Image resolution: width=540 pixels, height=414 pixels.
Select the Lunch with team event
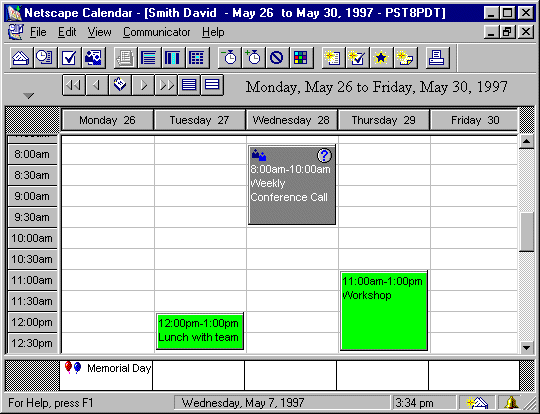200,331
